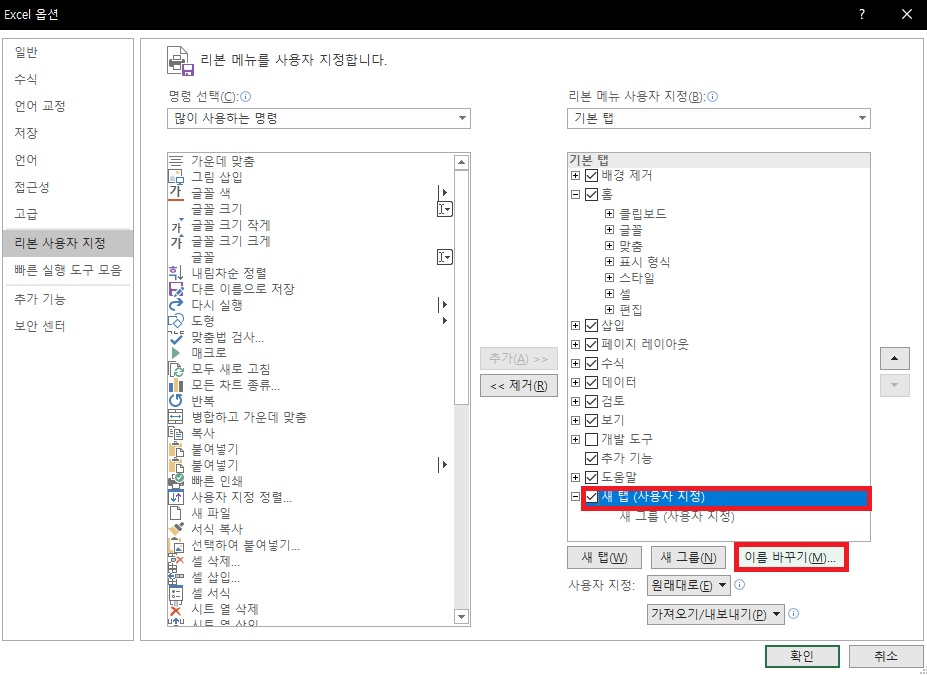Open the 보안 센터 category
The image size is (927, 675).
(x=68, y=326)
